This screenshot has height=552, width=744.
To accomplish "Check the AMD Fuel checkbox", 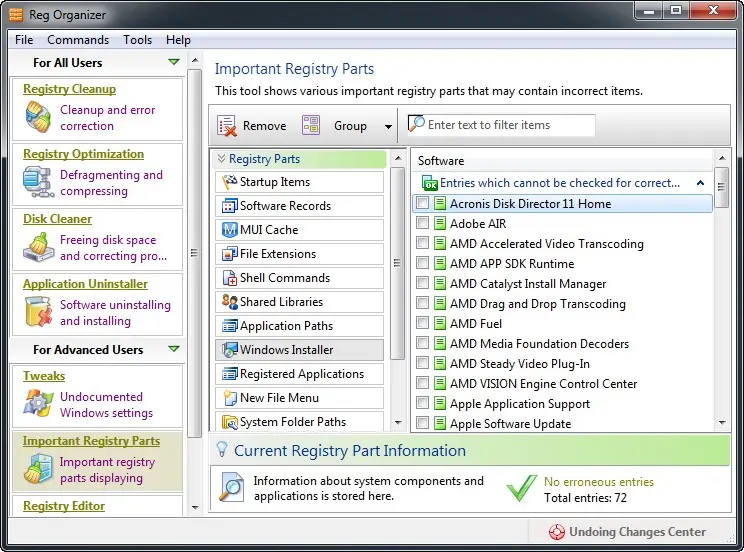I will coord(422,323).
